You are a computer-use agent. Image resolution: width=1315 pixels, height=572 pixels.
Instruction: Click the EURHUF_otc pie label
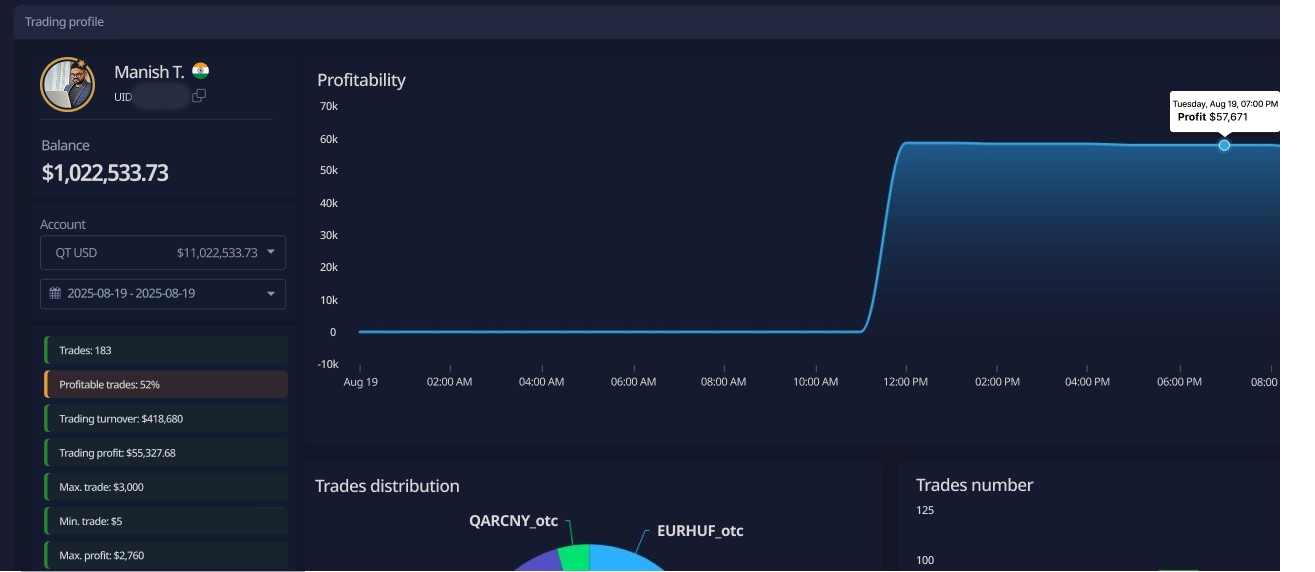pyautogui.click(x=700, y=531)
